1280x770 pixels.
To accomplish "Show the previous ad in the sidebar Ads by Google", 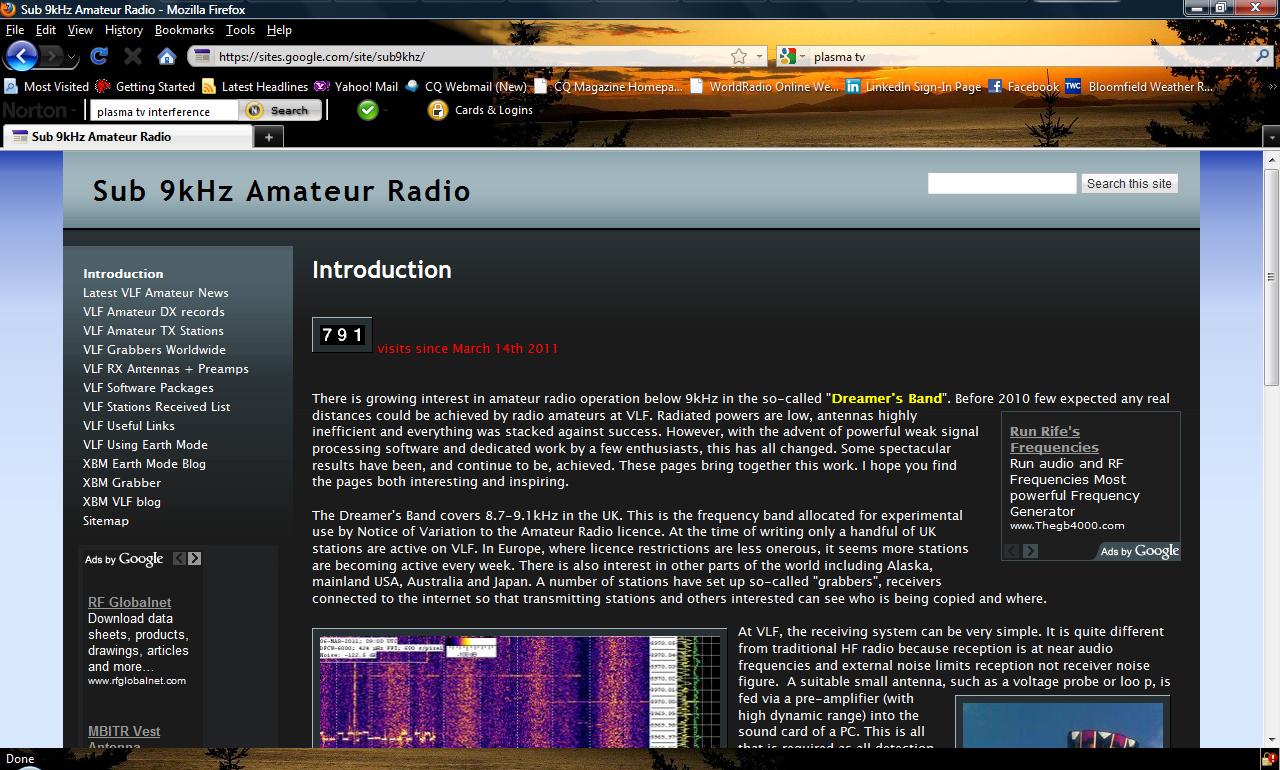I will (179, 559).
